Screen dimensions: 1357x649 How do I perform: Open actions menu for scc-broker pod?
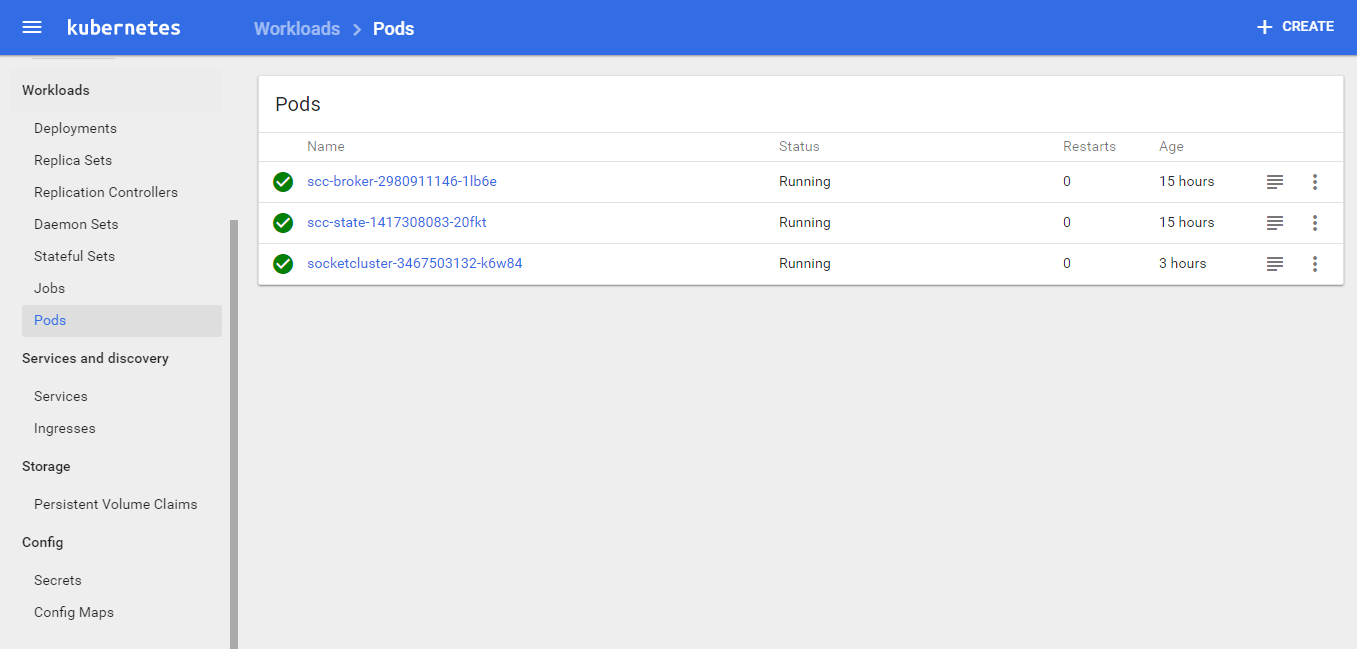coord(1314,182)
